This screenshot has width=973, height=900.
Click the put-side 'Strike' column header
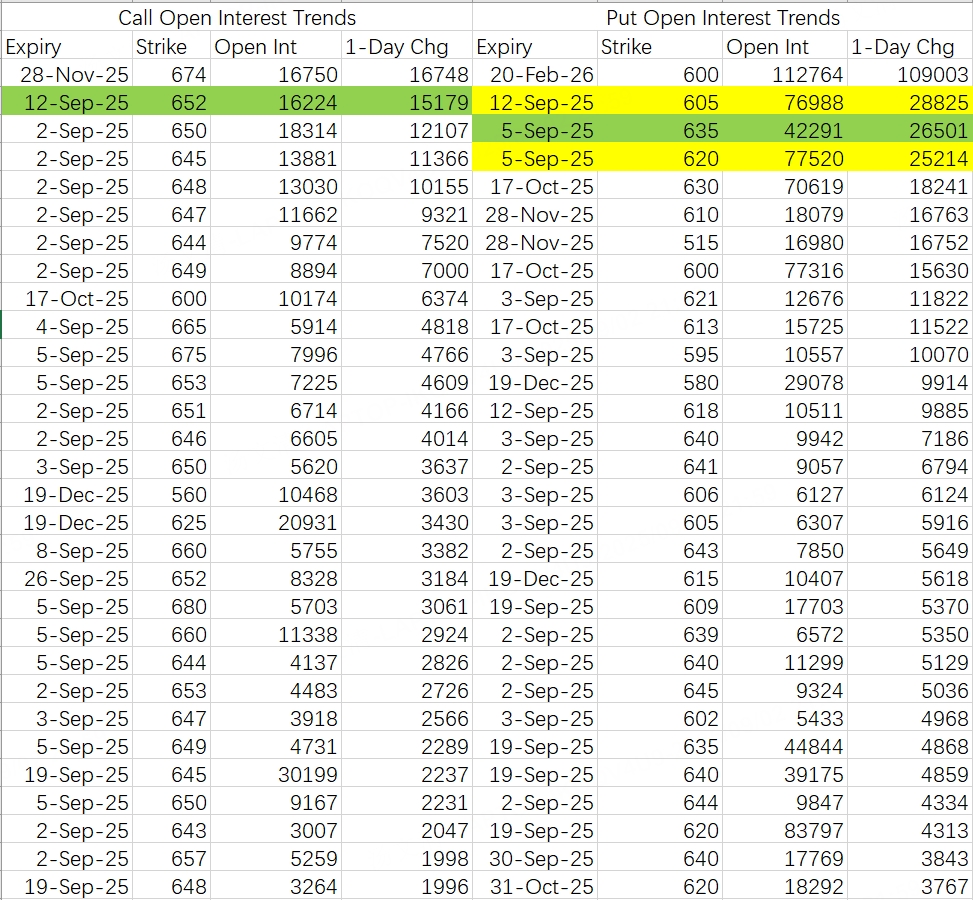660,47
